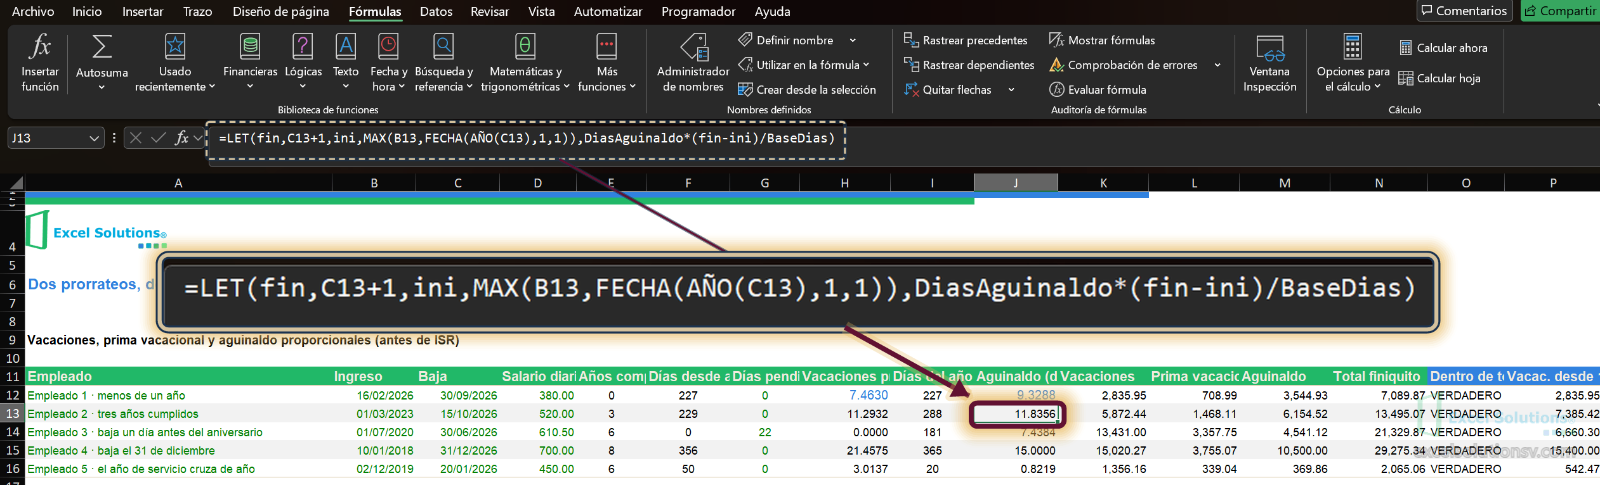The image size is (1600, 485).
Task: Open the Ventana Inspección
Action: pyautogui.click(x=1270, y=62)
